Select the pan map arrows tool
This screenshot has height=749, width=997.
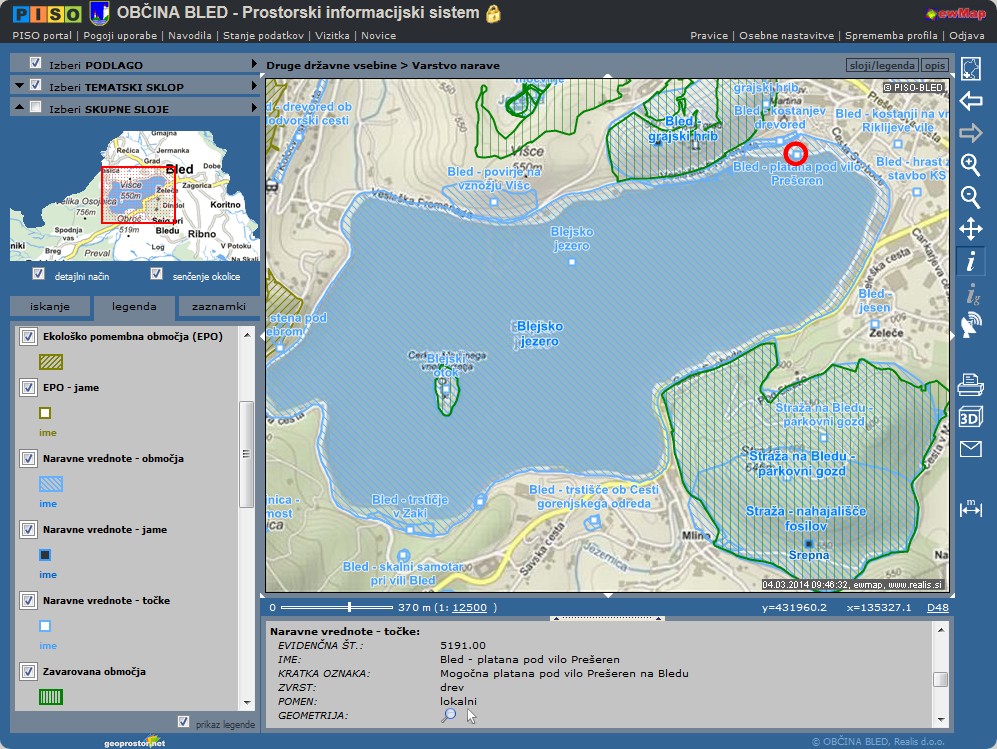tap(970, 229)
